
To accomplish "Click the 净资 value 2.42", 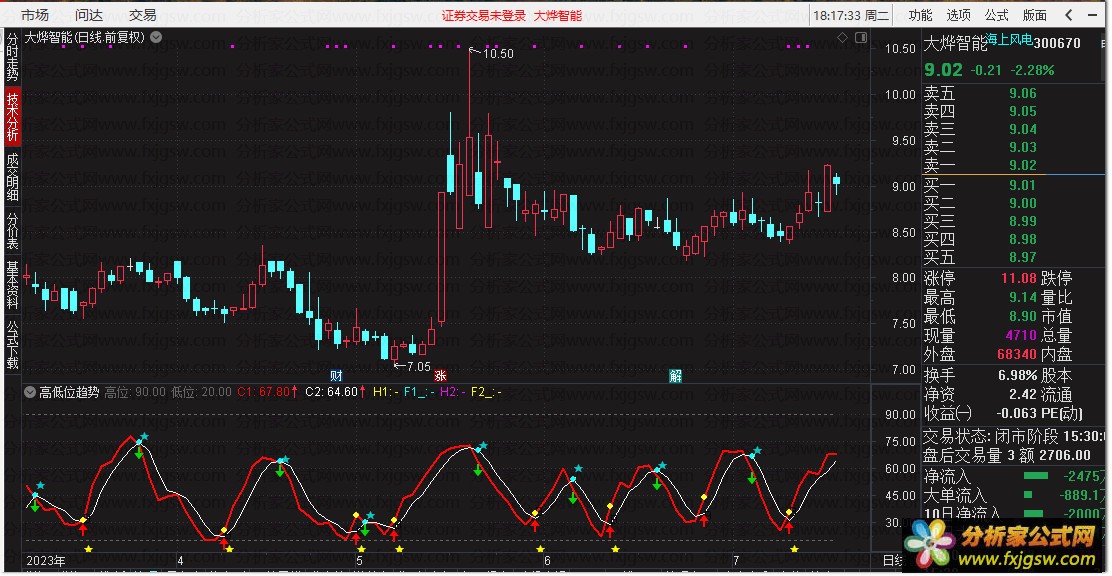I will [x=1023, y=394].
